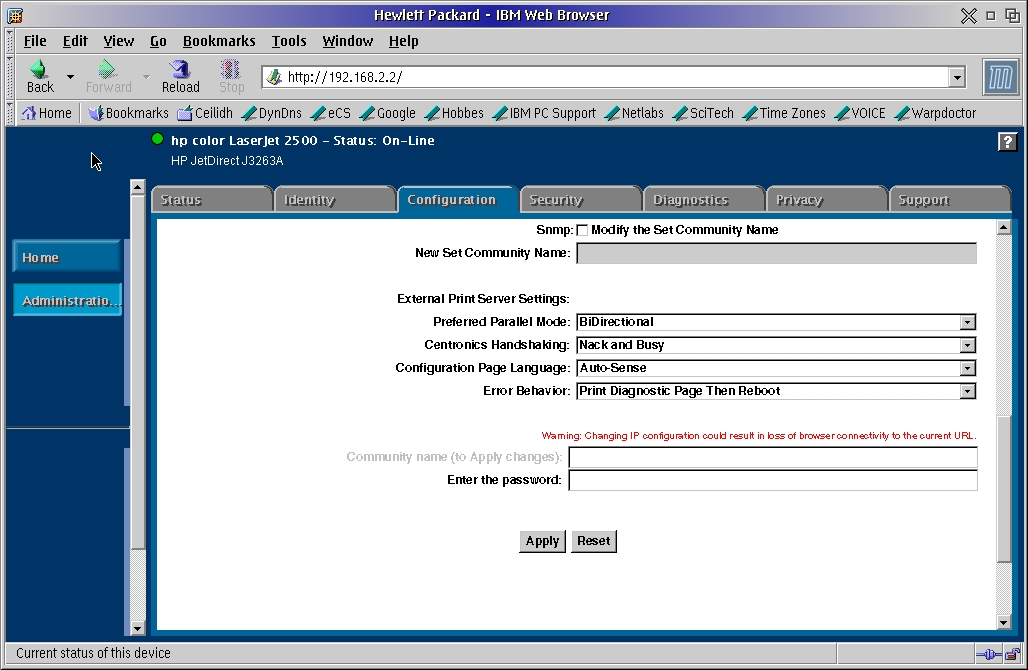1028x670 pixels.
Task: Open the Warpdoctor bookmark
Action: 936,113
